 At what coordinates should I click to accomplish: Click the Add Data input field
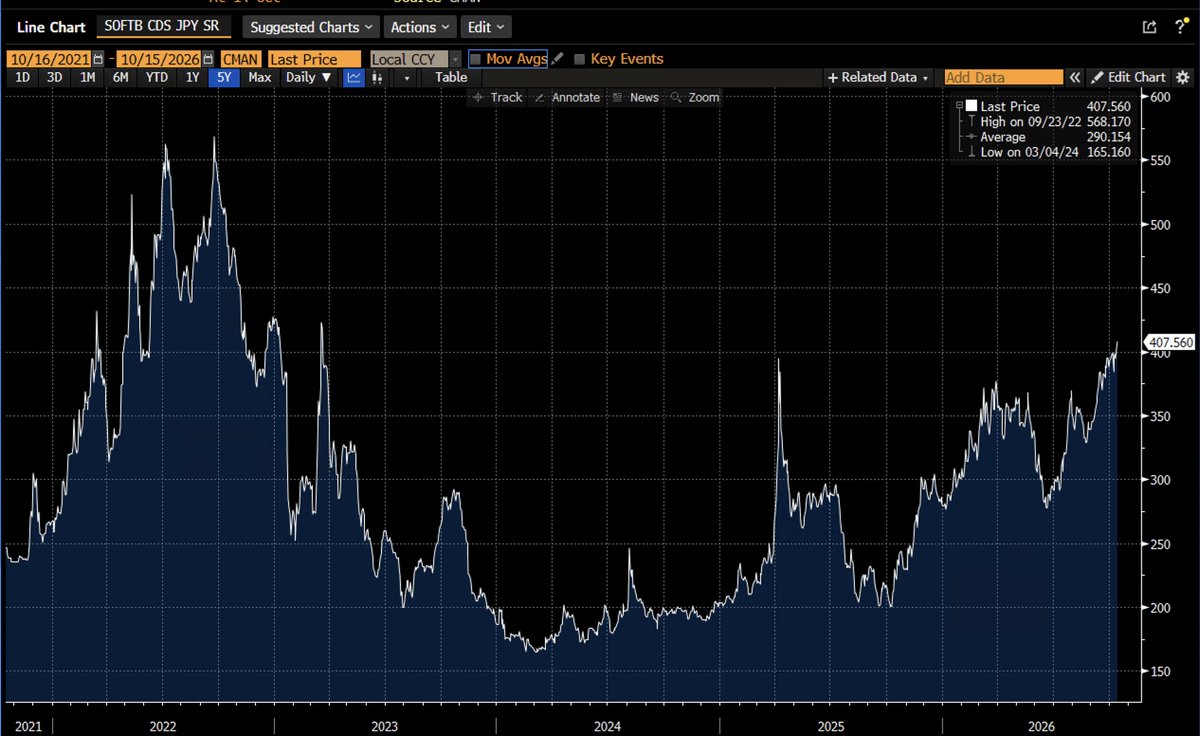click(x=1003, y=77)
